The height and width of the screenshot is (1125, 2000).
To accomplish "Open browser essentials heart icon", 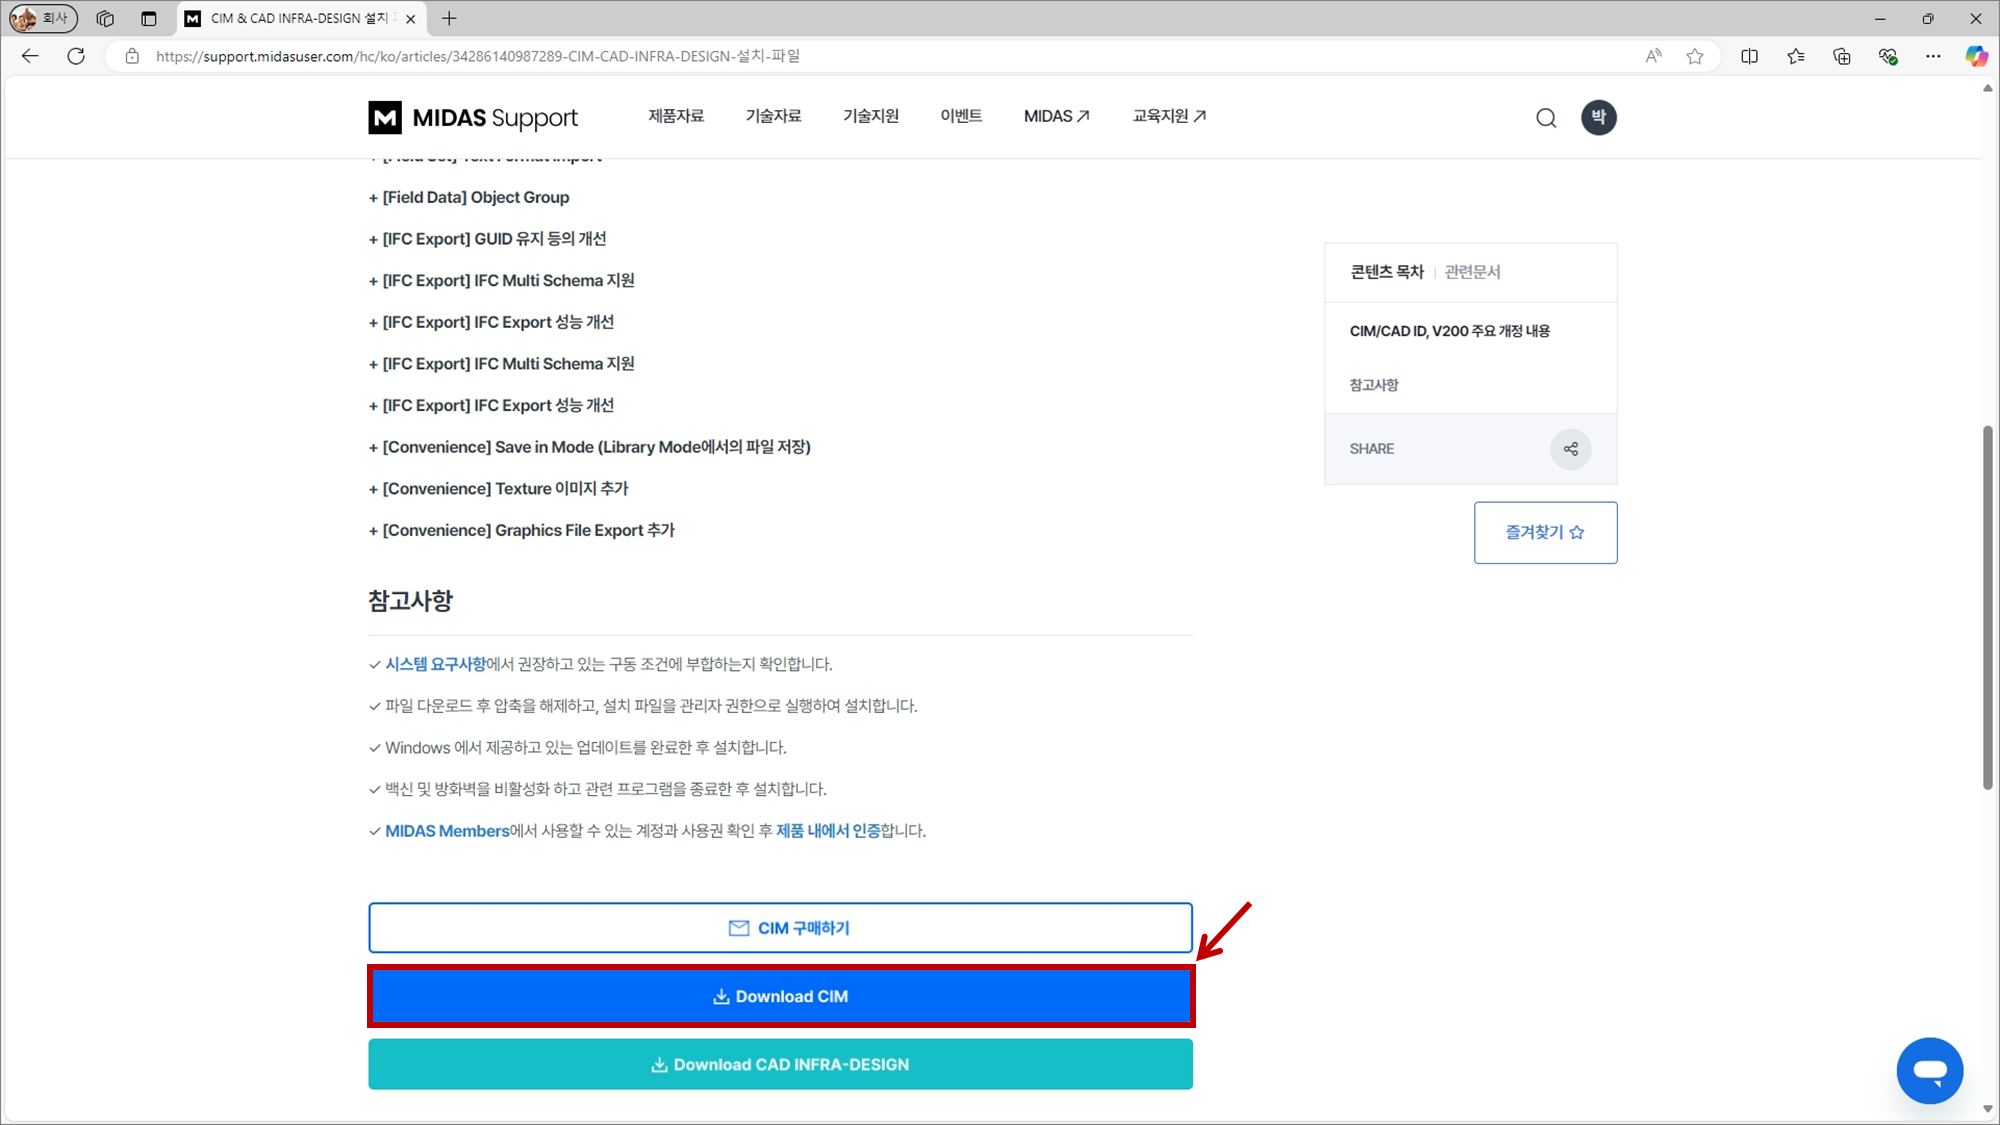I will (1888, 56).
